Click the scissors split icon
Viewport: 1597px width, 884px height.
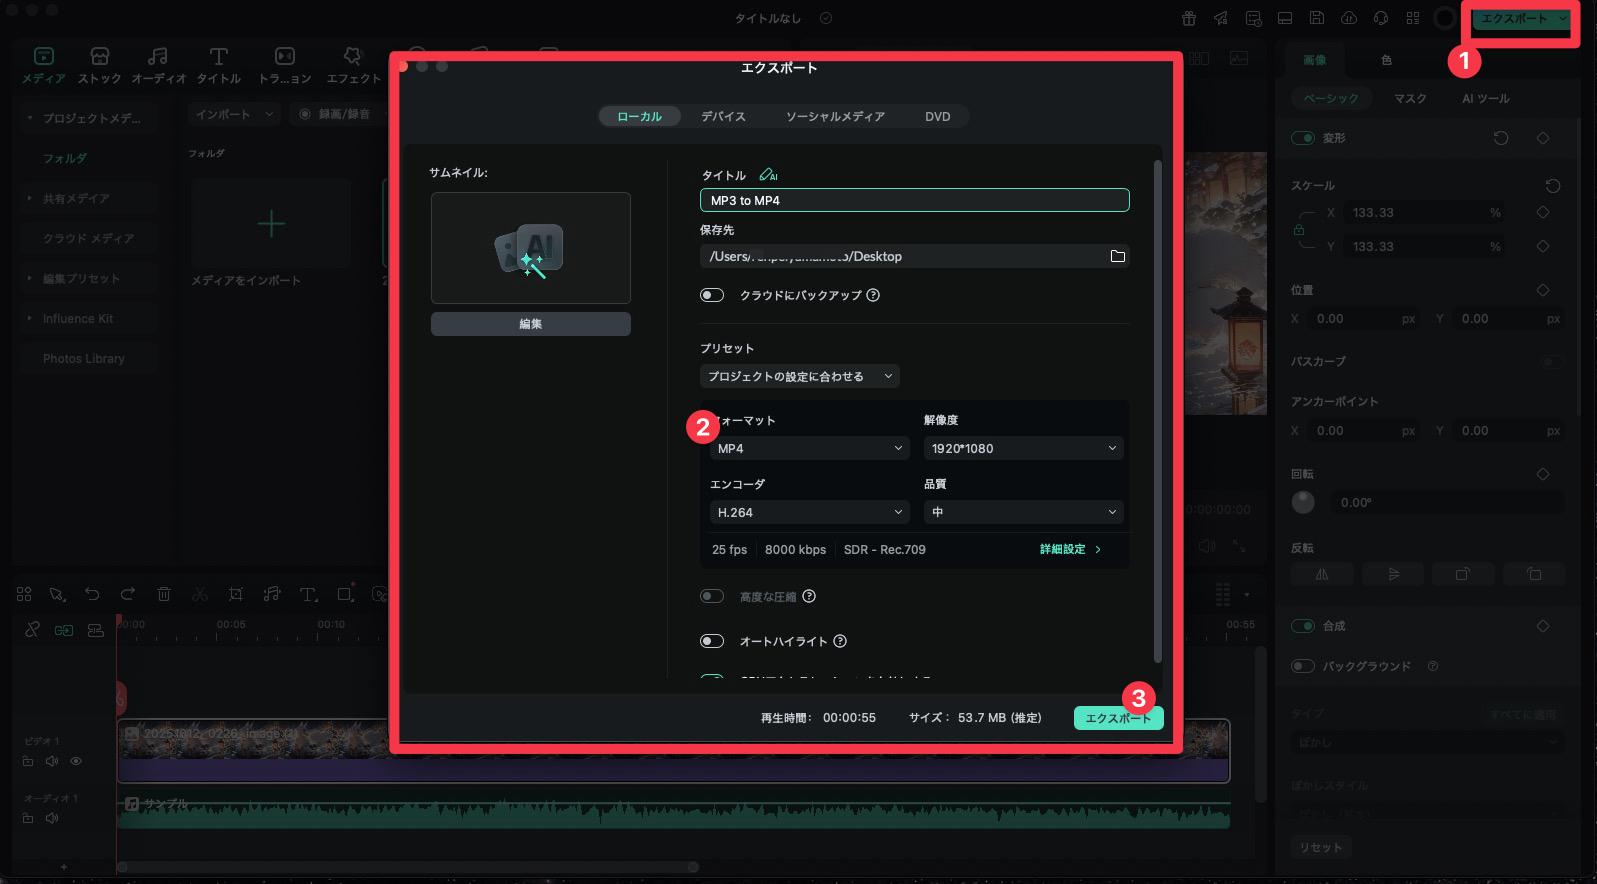(x=200, y=594)
